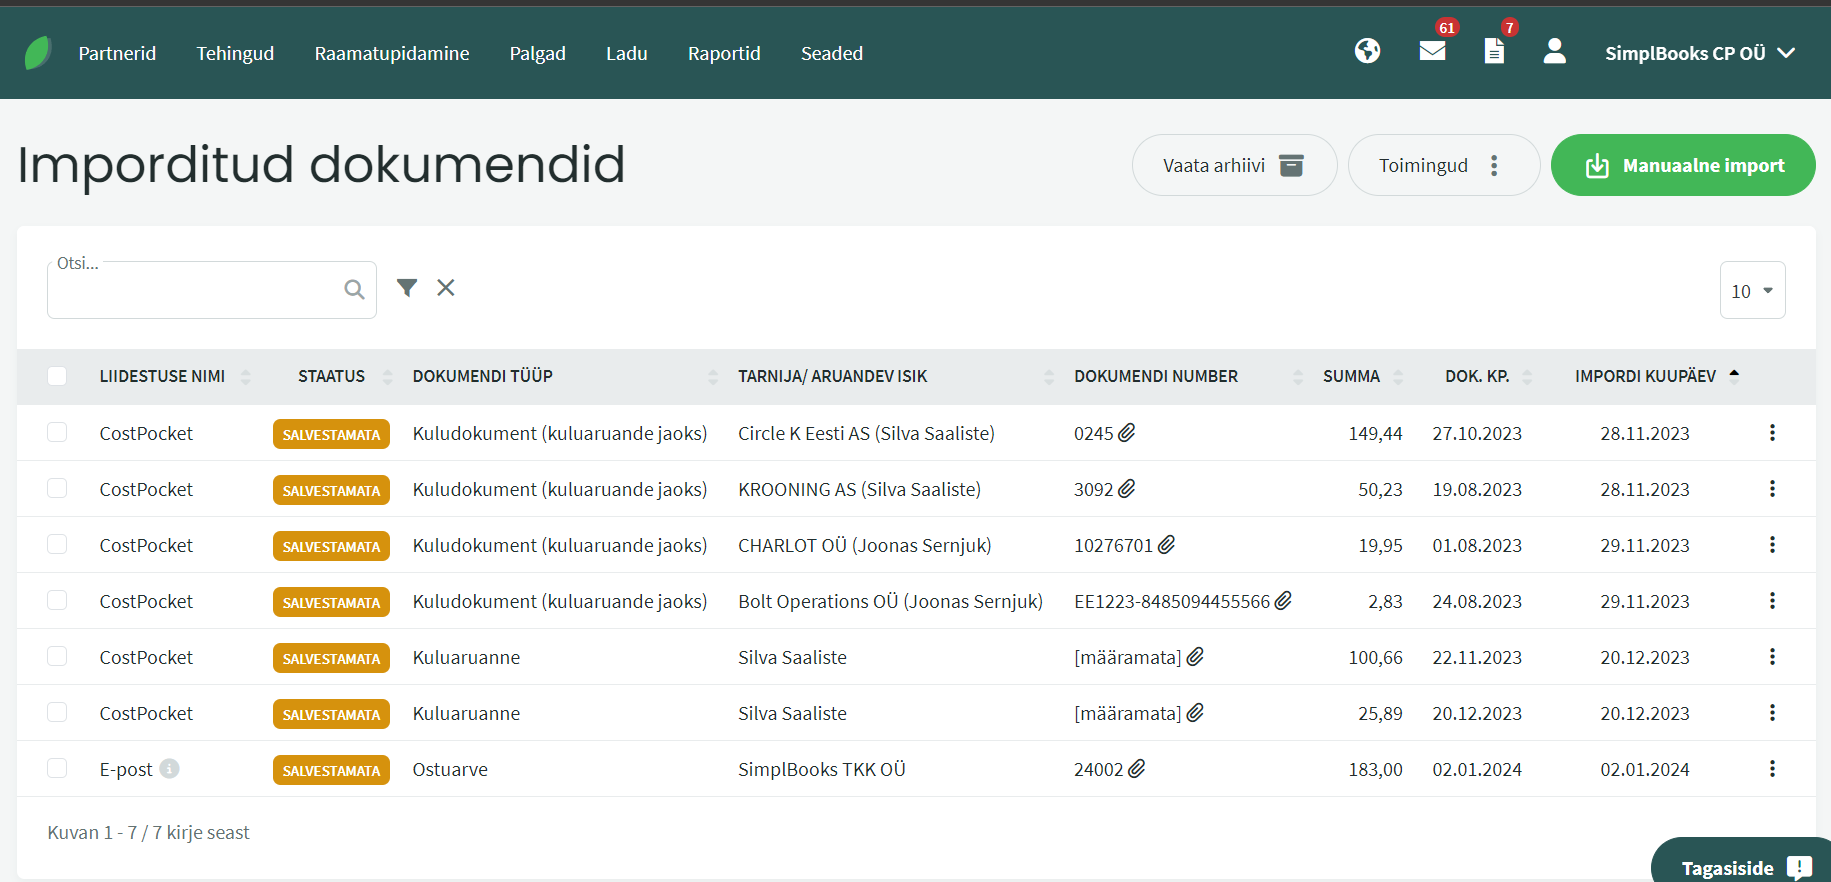Toggle the select-all checkbox in header
The image size is (1831, 882).
coord(57,376)
